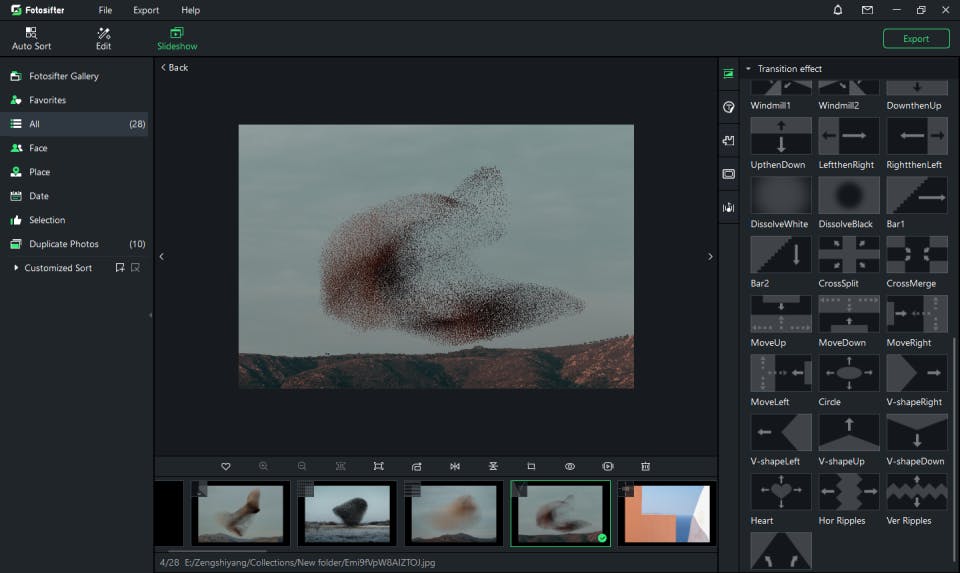Open the Export menu in menu bar
The image size is (960, 573).
[x=146, y=10]
